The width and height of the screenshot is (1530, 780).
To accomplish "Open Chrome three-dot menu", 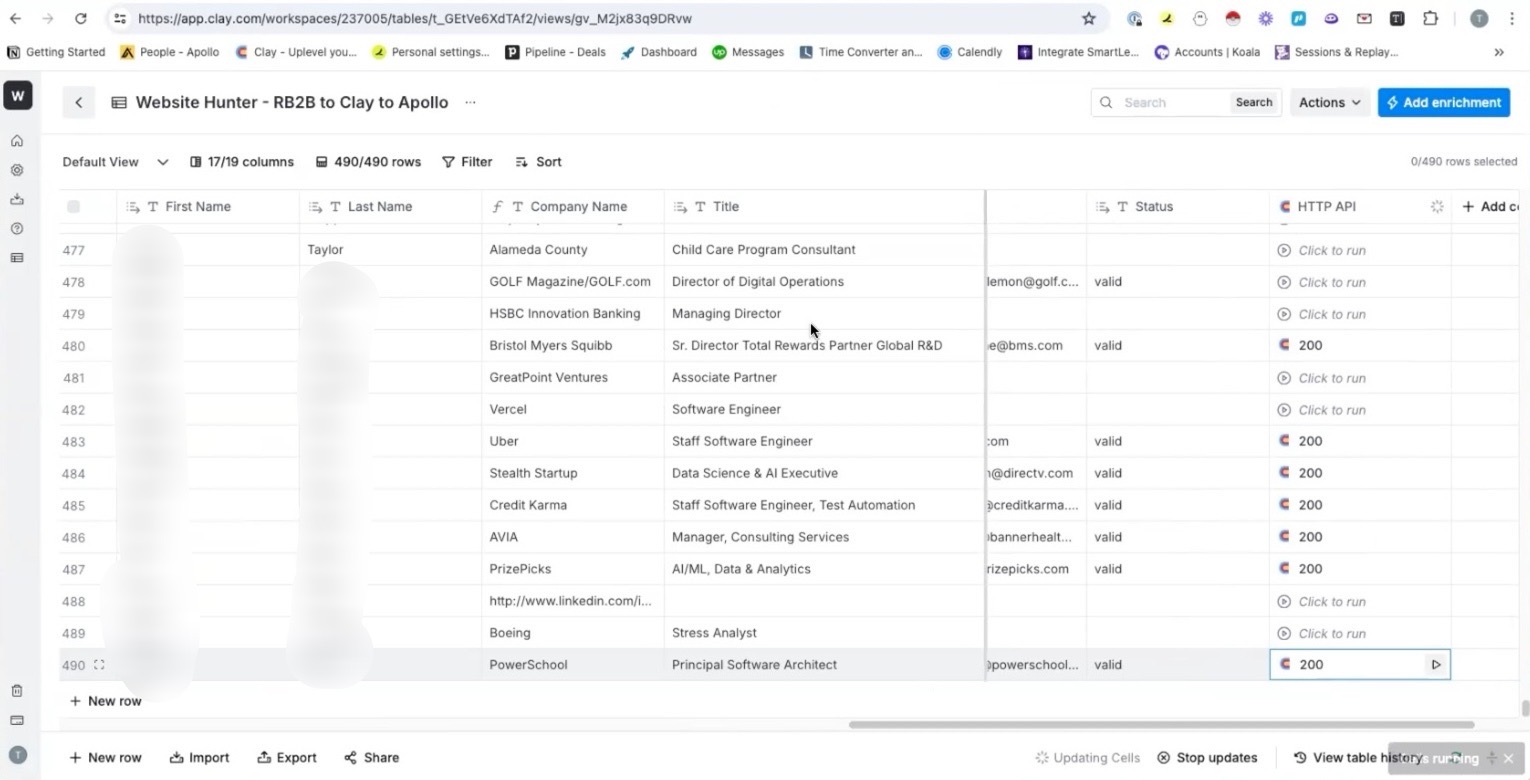I will pos(1512,18).
